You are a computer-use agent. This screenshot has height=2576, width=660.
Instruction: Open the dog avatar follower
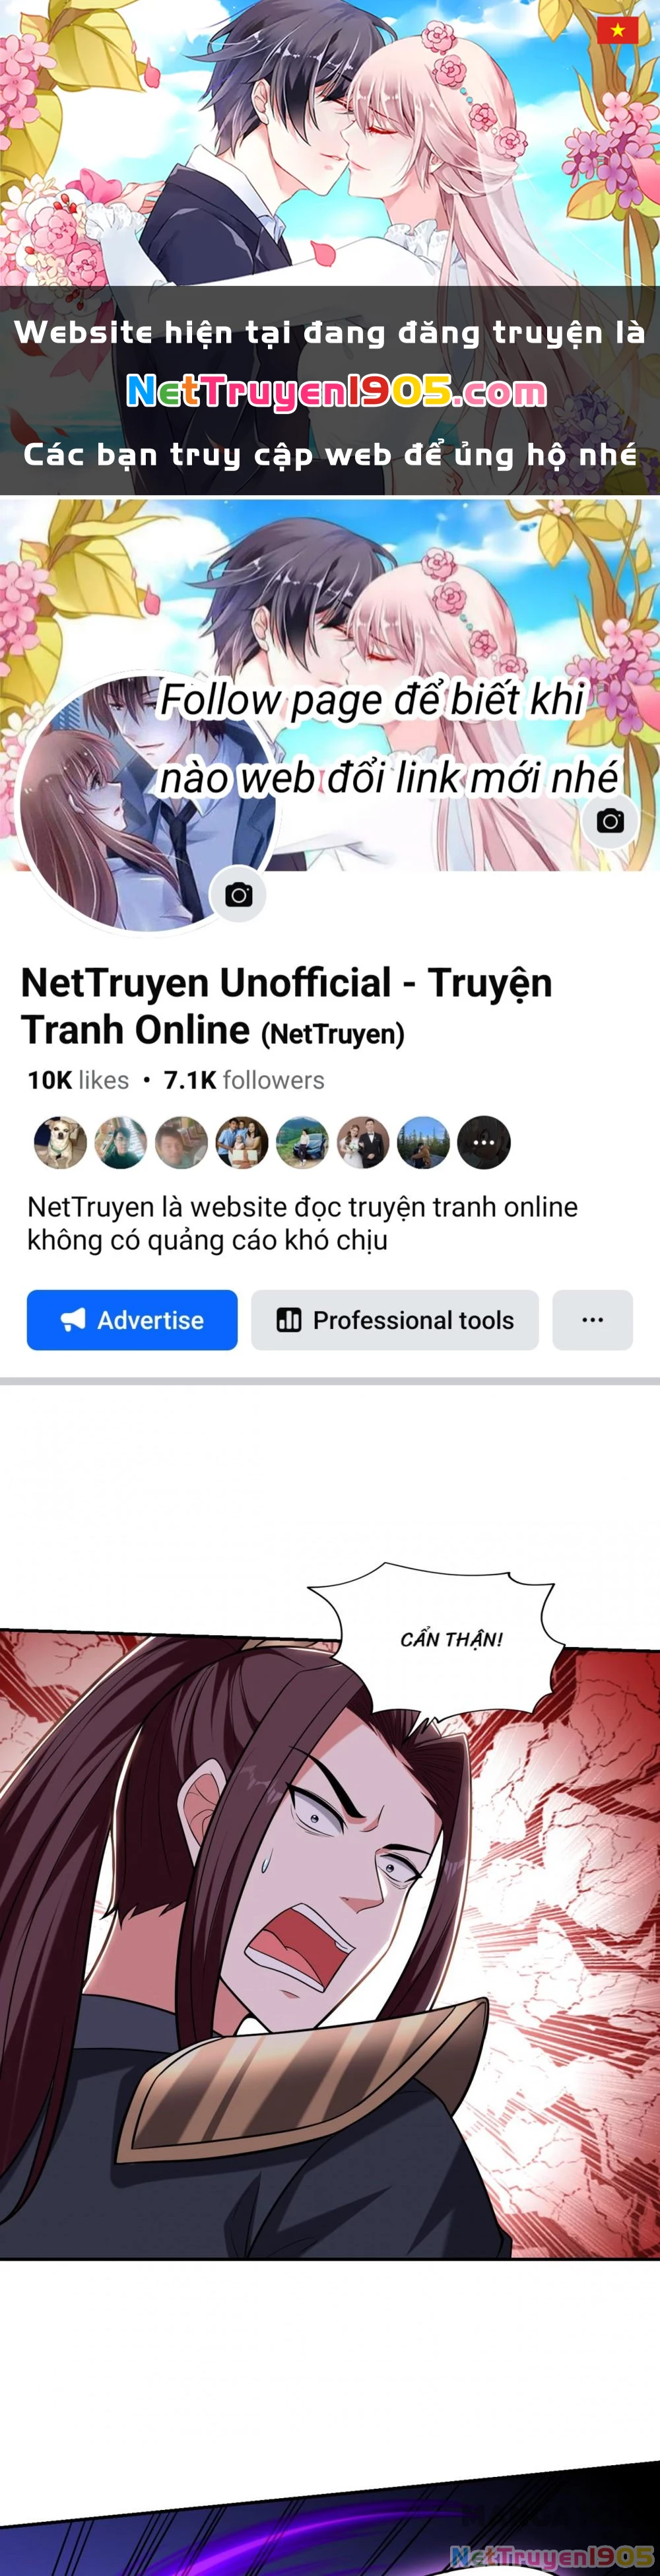(x=60, y=1142)
